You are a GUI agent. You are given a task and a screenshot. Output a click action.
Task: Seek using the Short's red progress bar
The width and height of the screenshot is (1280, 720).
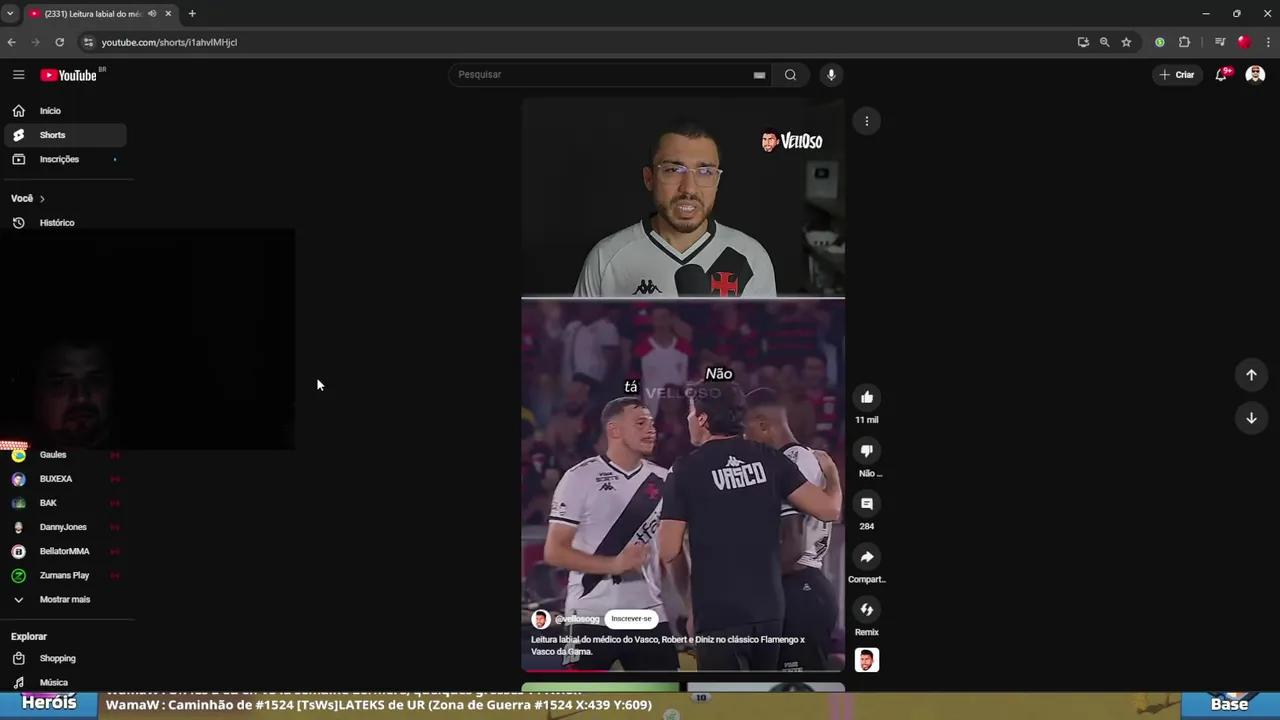point(683,670)
